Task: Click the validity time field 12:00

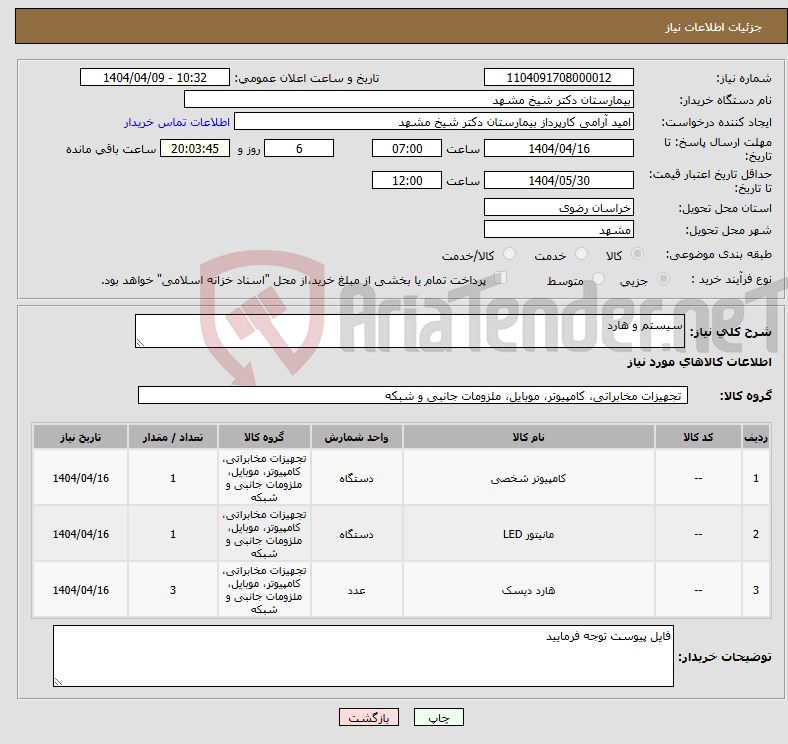Action: pos(407,180)
